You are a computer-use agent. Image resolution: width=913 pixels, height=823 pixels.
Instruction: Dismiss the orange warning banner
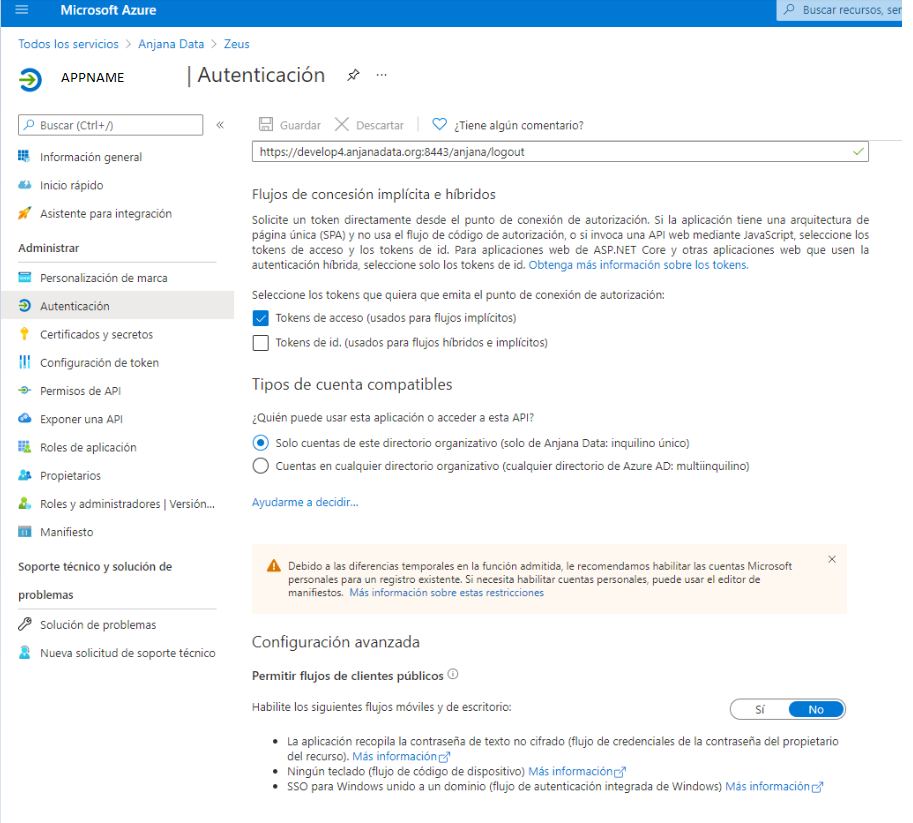[x=832, y=559]
